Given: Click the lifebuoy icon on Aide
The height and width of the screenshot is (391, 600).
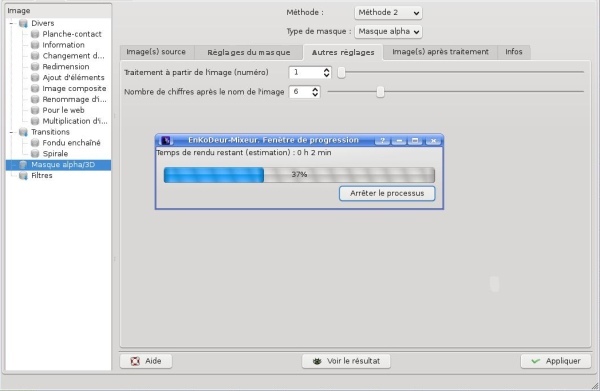Looking at the screenshot, I should click(135, 361).
